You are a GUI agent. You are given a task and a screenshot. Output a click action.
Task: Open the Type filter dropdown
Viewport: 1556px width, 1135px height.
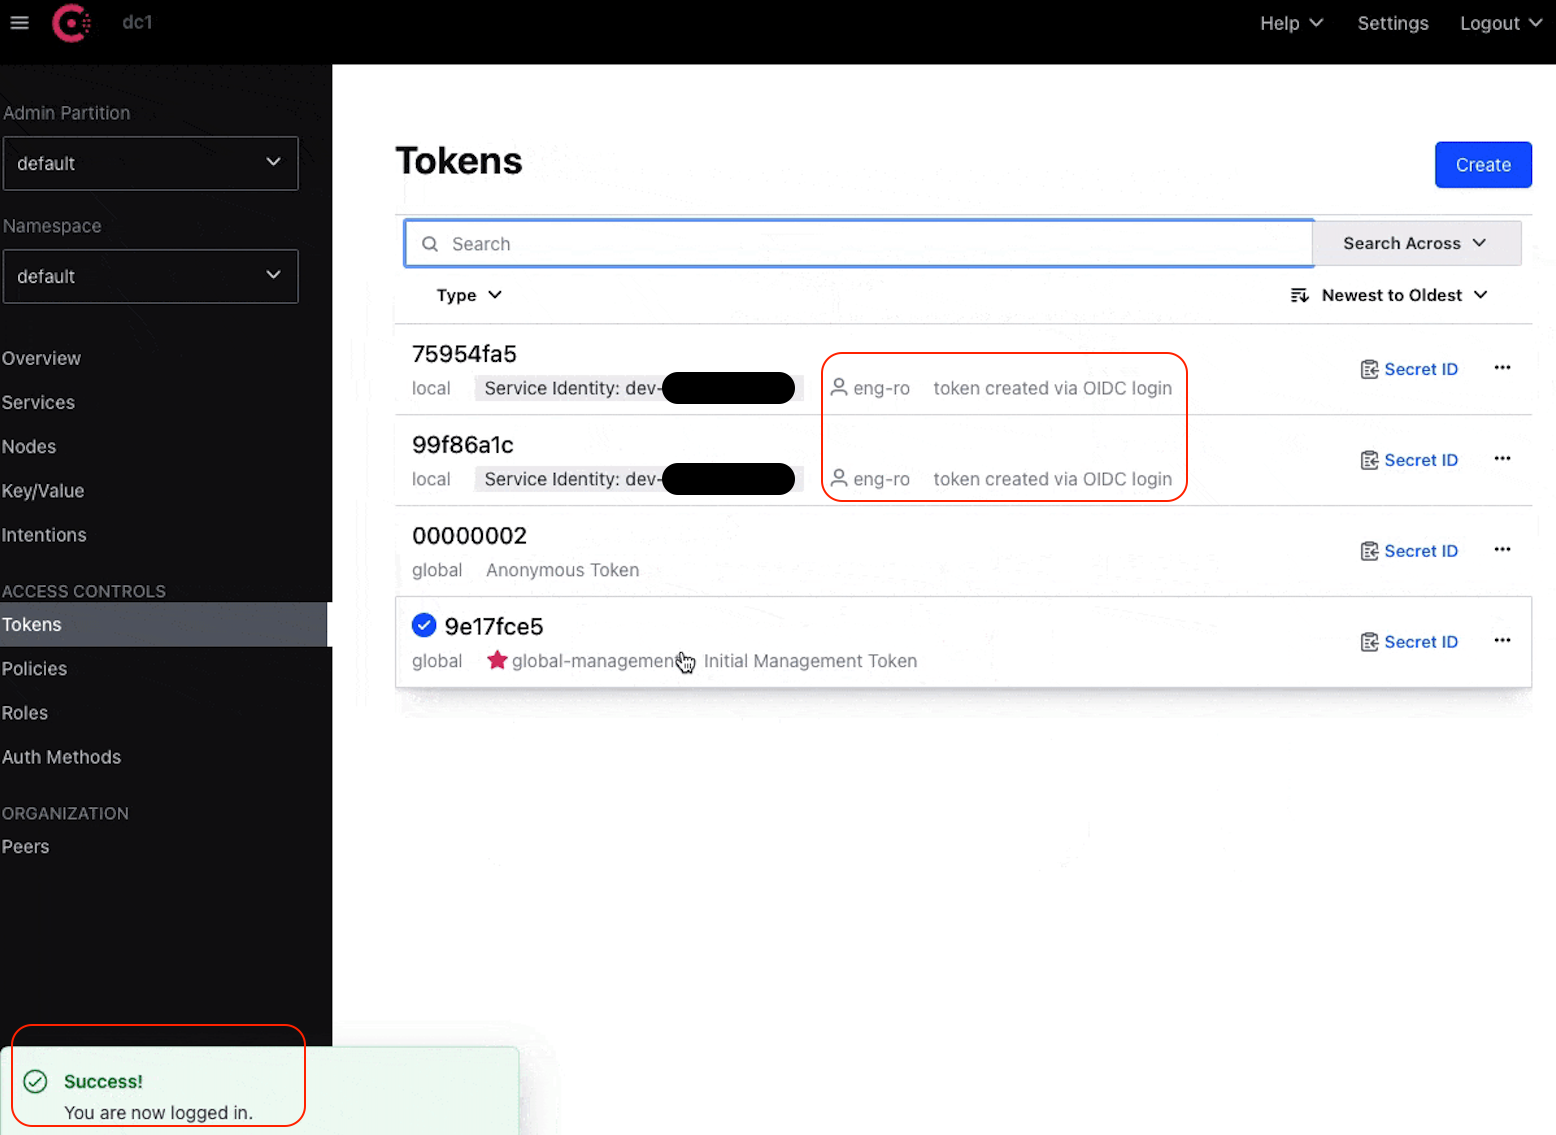pos(468,295)
